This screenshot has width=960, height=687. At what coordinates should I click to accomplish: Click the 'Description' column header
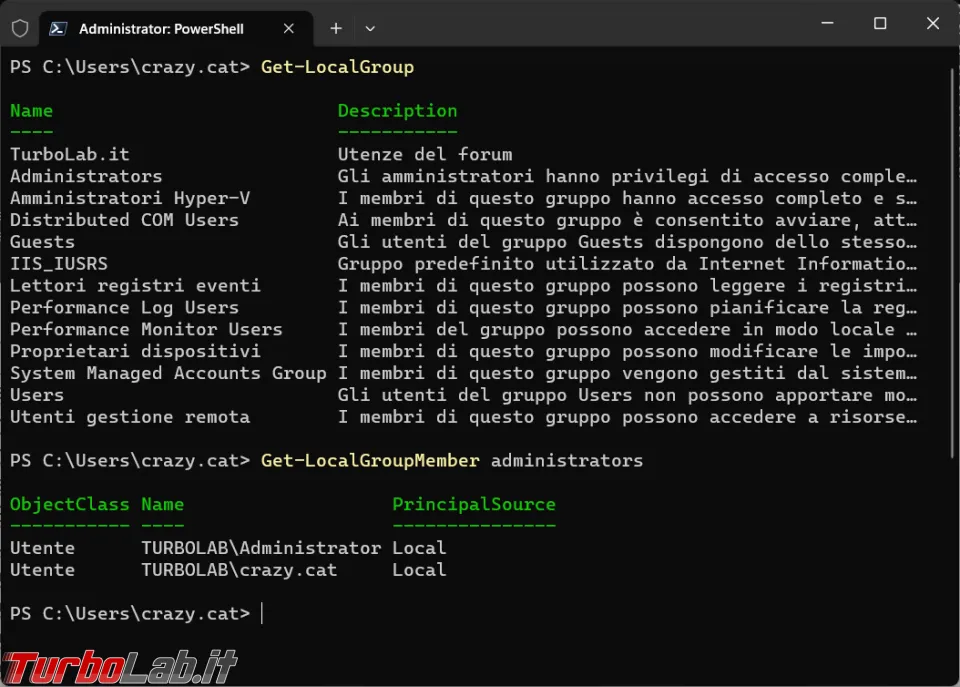coord(397,111)
